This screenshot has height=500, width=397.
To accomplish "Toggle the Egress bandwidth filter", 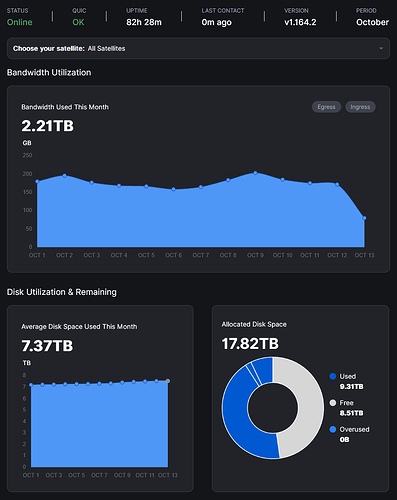I will click(x=326, y=107).
